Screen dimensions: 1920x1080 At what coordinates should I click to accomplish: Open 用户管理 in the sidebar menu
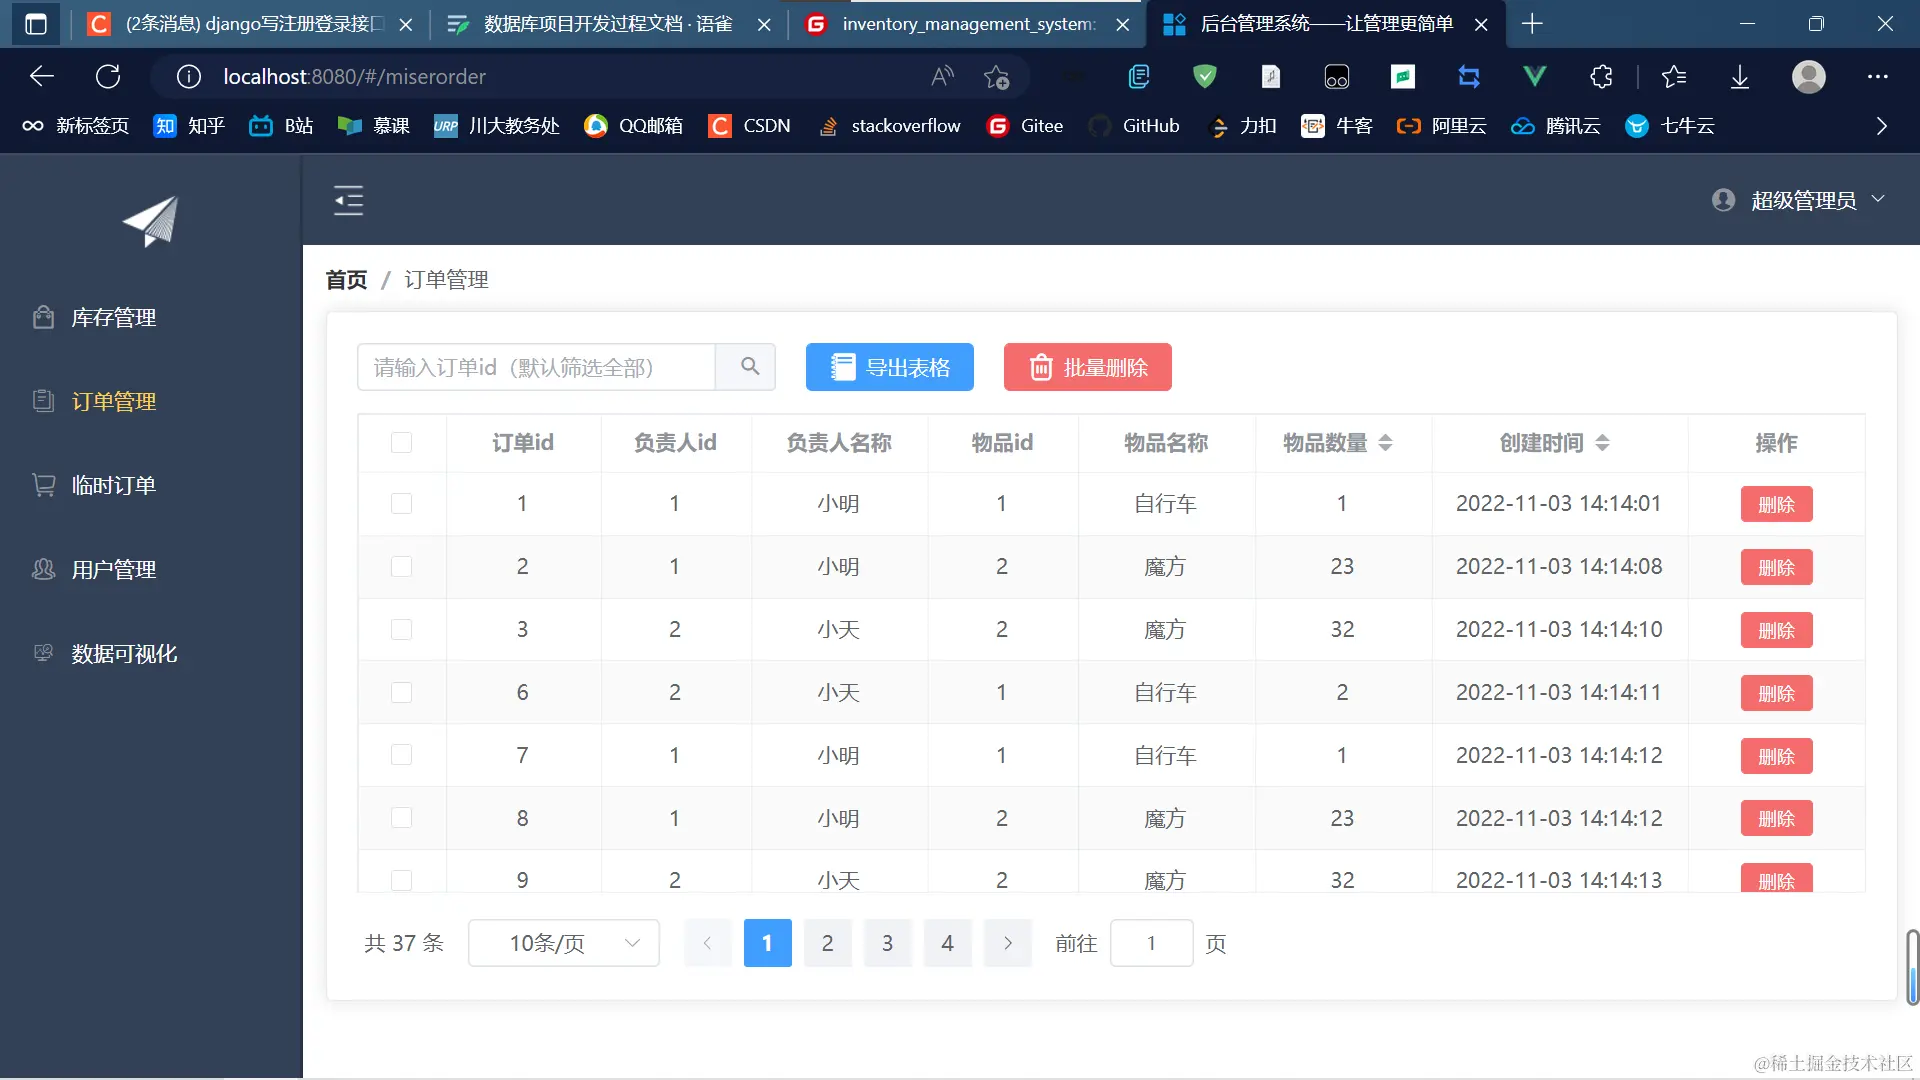[x=151, y=569]
